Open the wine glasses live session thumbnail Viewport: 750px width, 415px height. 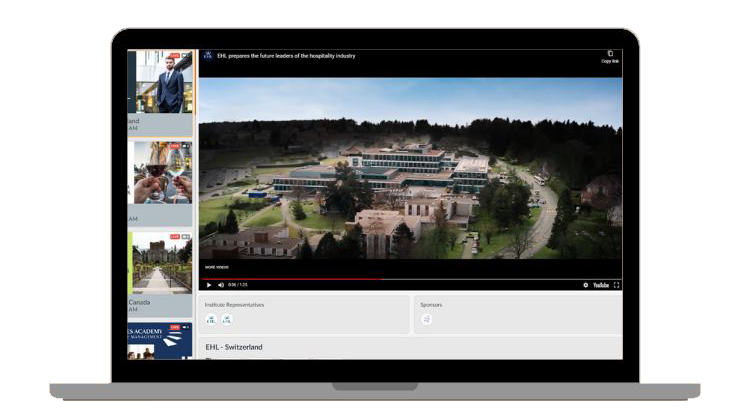pos(160,173)
